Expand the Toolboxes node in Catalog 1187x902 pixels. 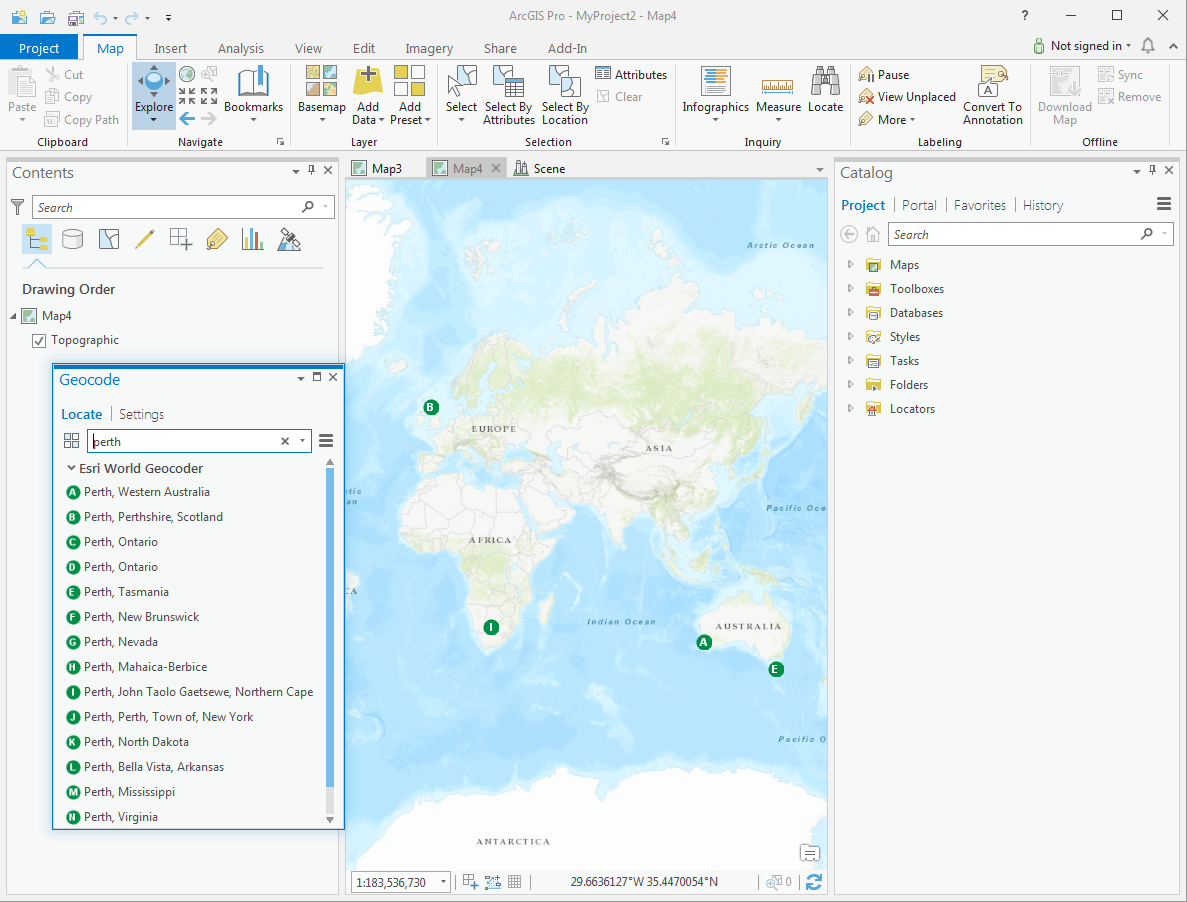pyautogui.click(x=850, y=289)
